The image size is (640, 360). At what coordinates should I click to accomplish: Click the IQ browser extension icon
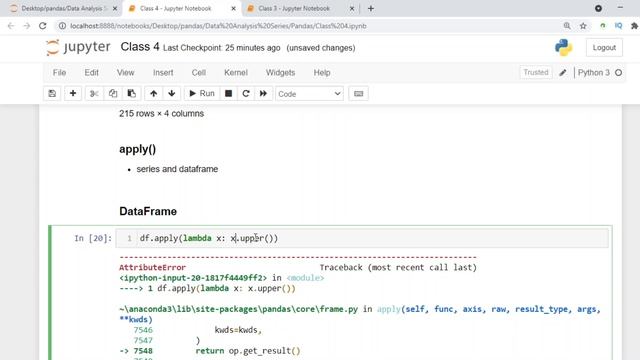coord(618,26)
